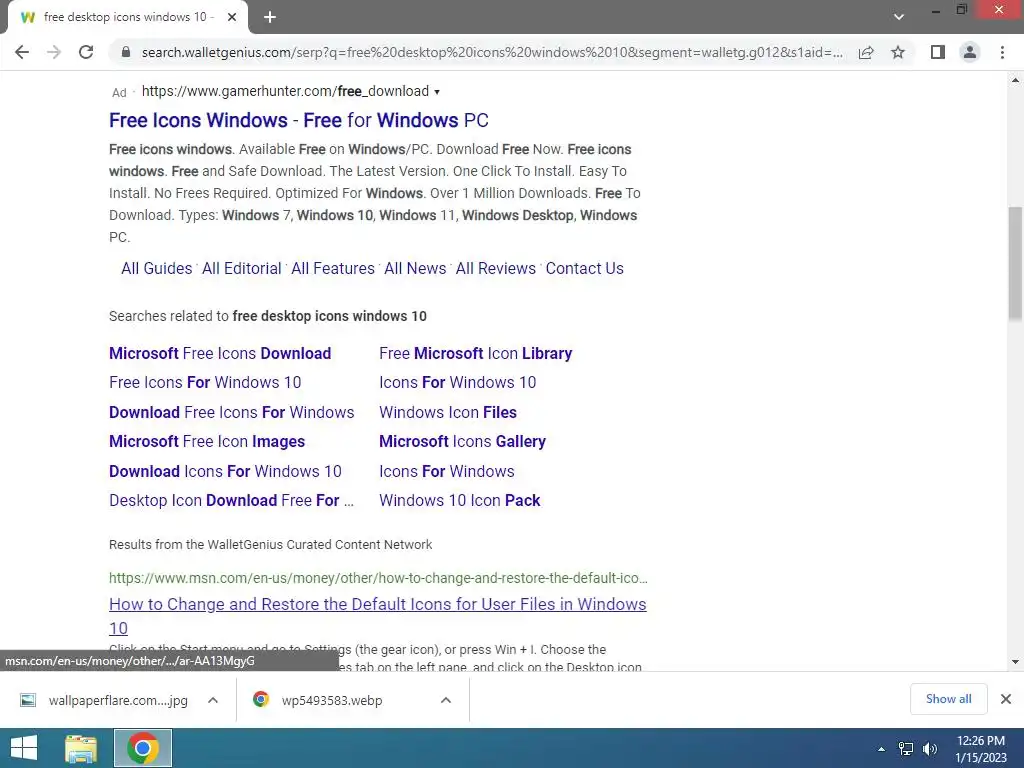This screenshot has width=1024, height=768.
Task: Click the address bar URL
Action: [491, 52]
